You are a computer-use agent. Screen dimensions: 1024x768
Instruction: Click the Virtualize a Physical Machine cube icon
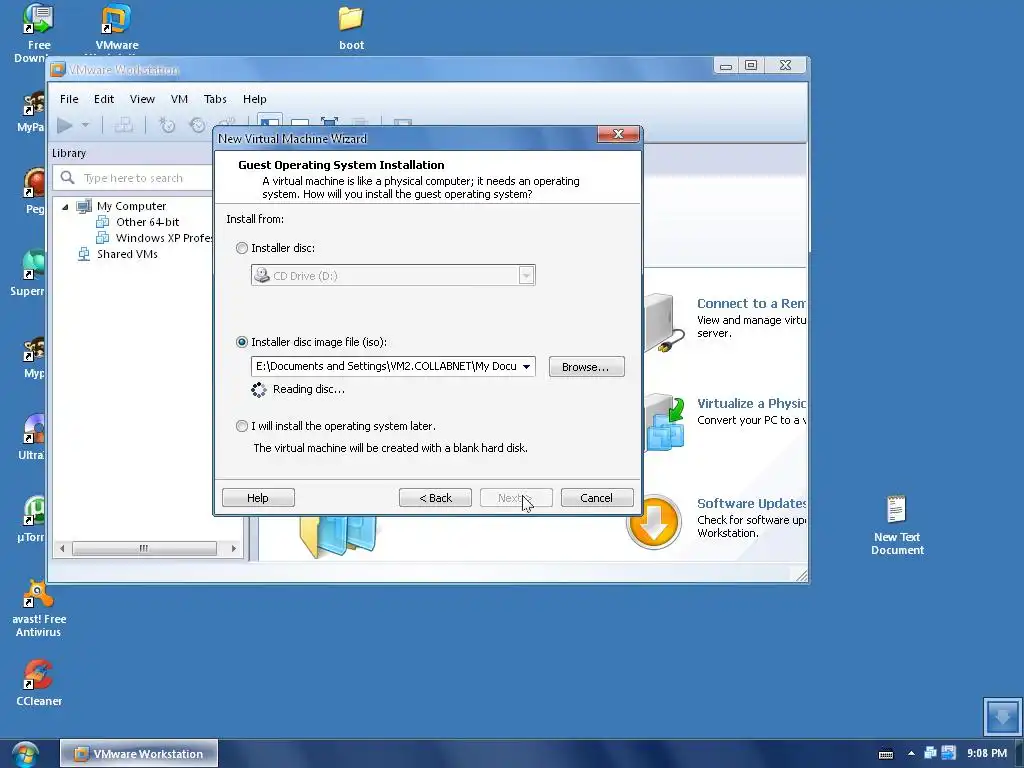pos(664,423)
